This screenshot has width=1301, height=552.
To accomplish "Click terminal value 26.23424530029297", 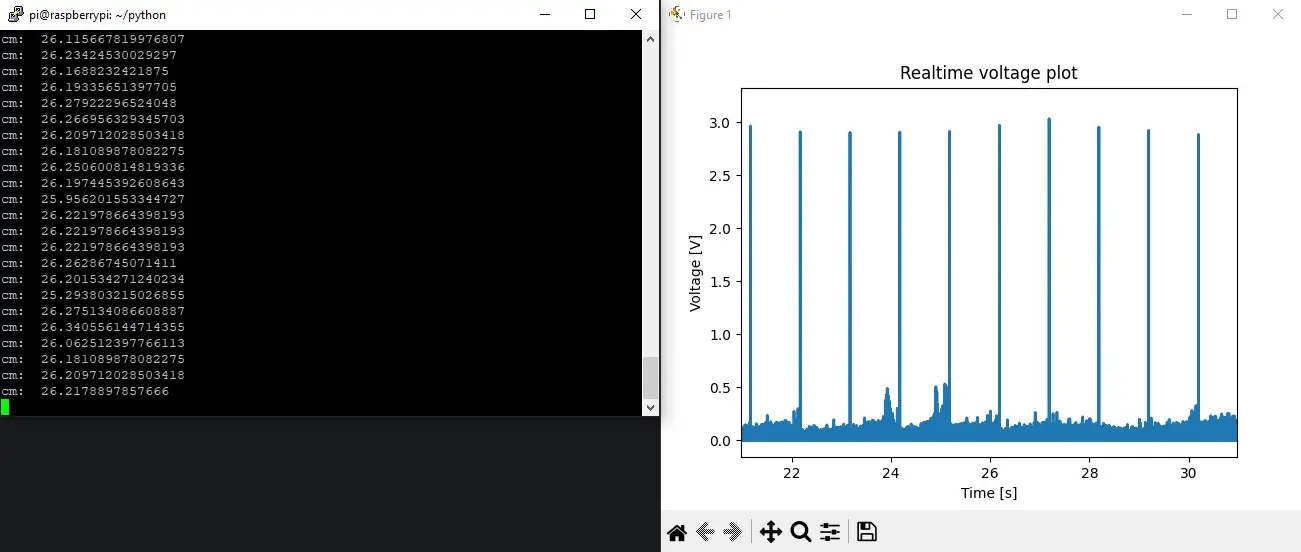I will tap(109, 55).
